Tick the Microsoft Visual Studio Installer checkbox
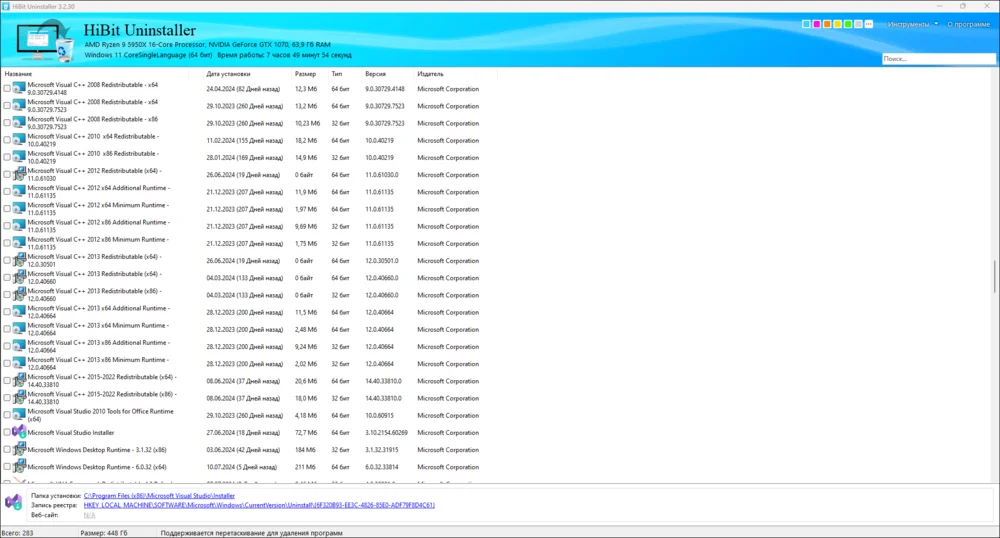Viewport: 1000px width, 538px height. [7, 433]
